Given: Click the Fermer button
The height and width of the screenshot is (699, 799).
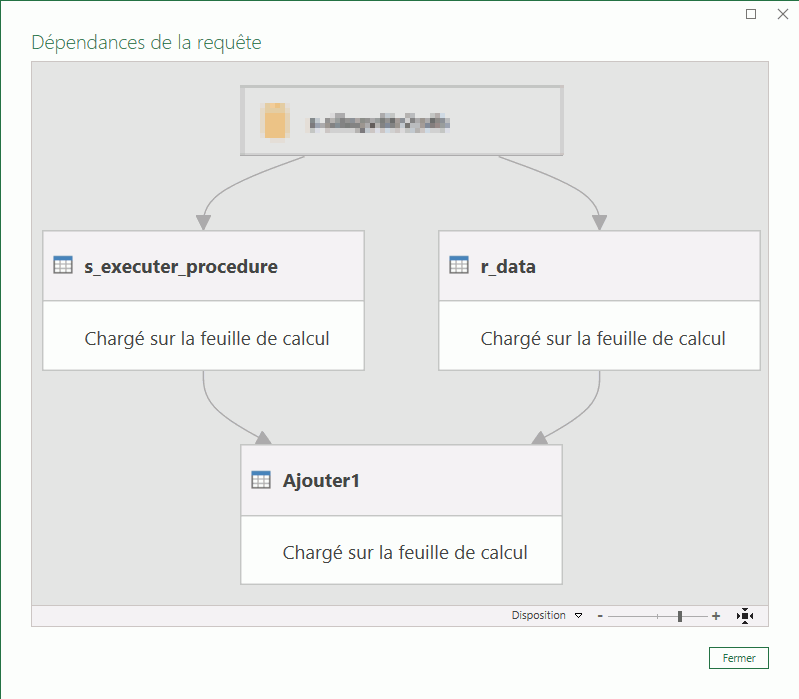Looking at the screenshot, I should [x=739, y=658].
